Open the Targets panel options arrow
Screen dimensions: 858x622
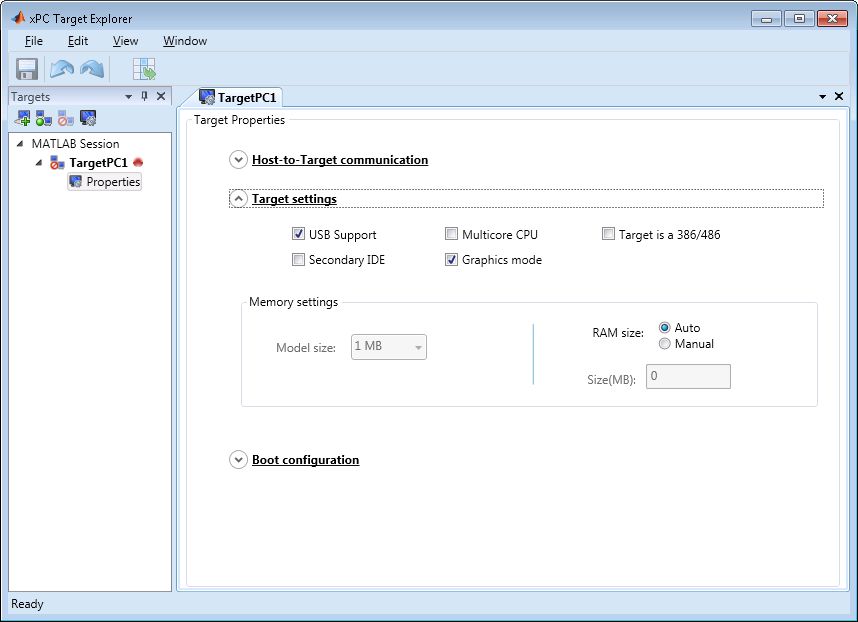point(129,97)
